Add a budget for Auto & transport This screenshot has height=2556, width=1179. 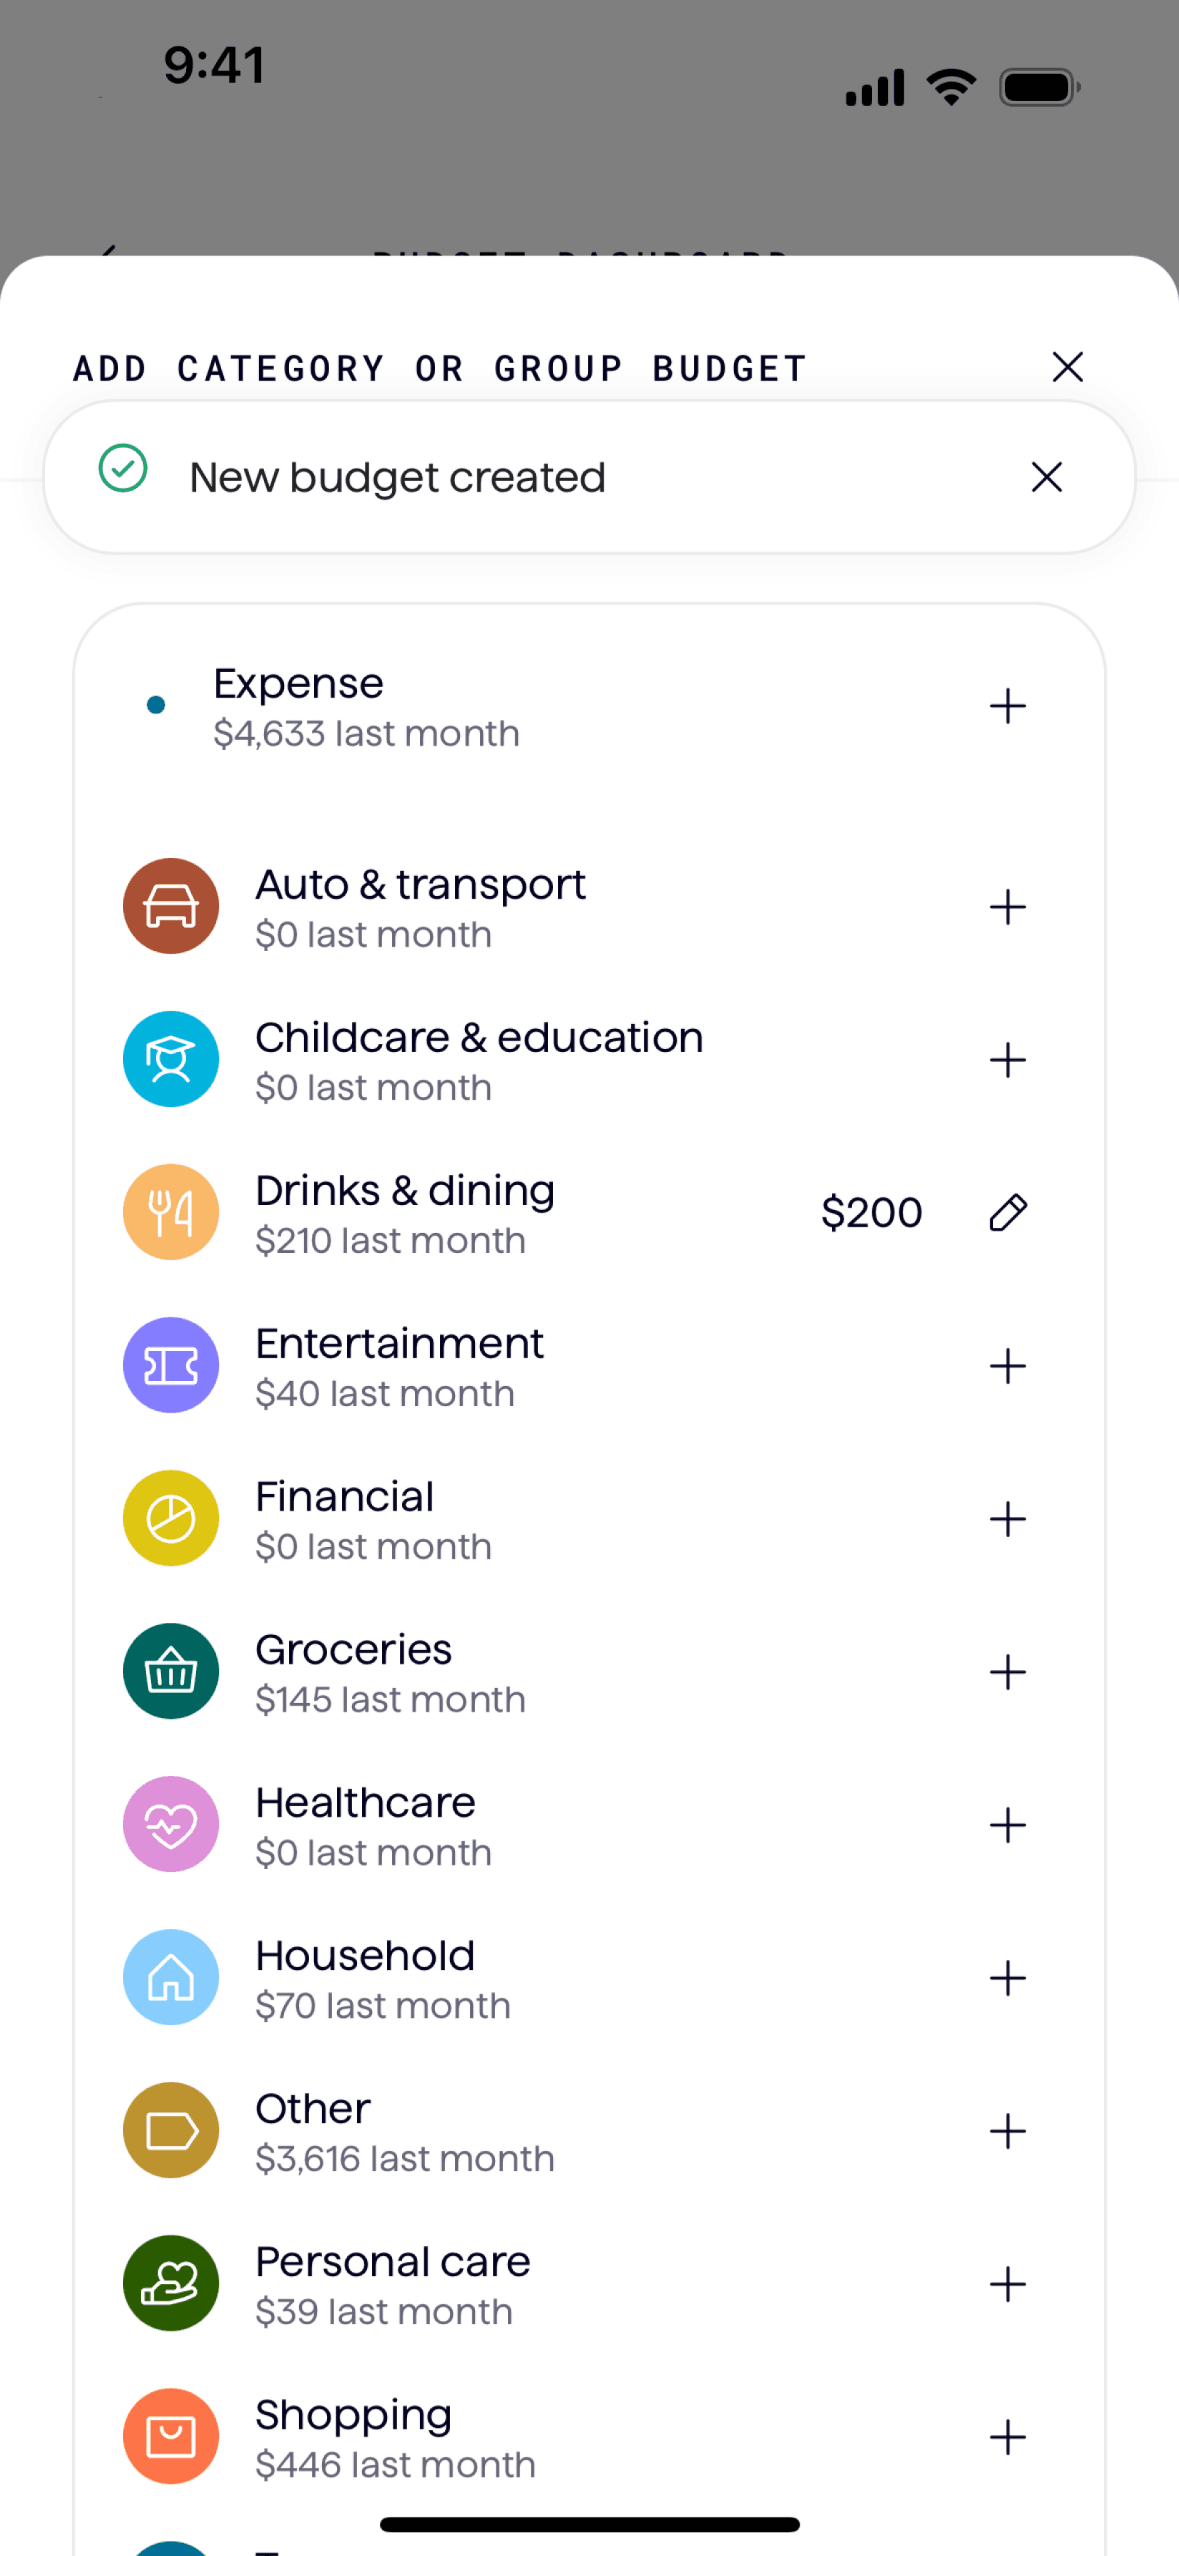1007,907
